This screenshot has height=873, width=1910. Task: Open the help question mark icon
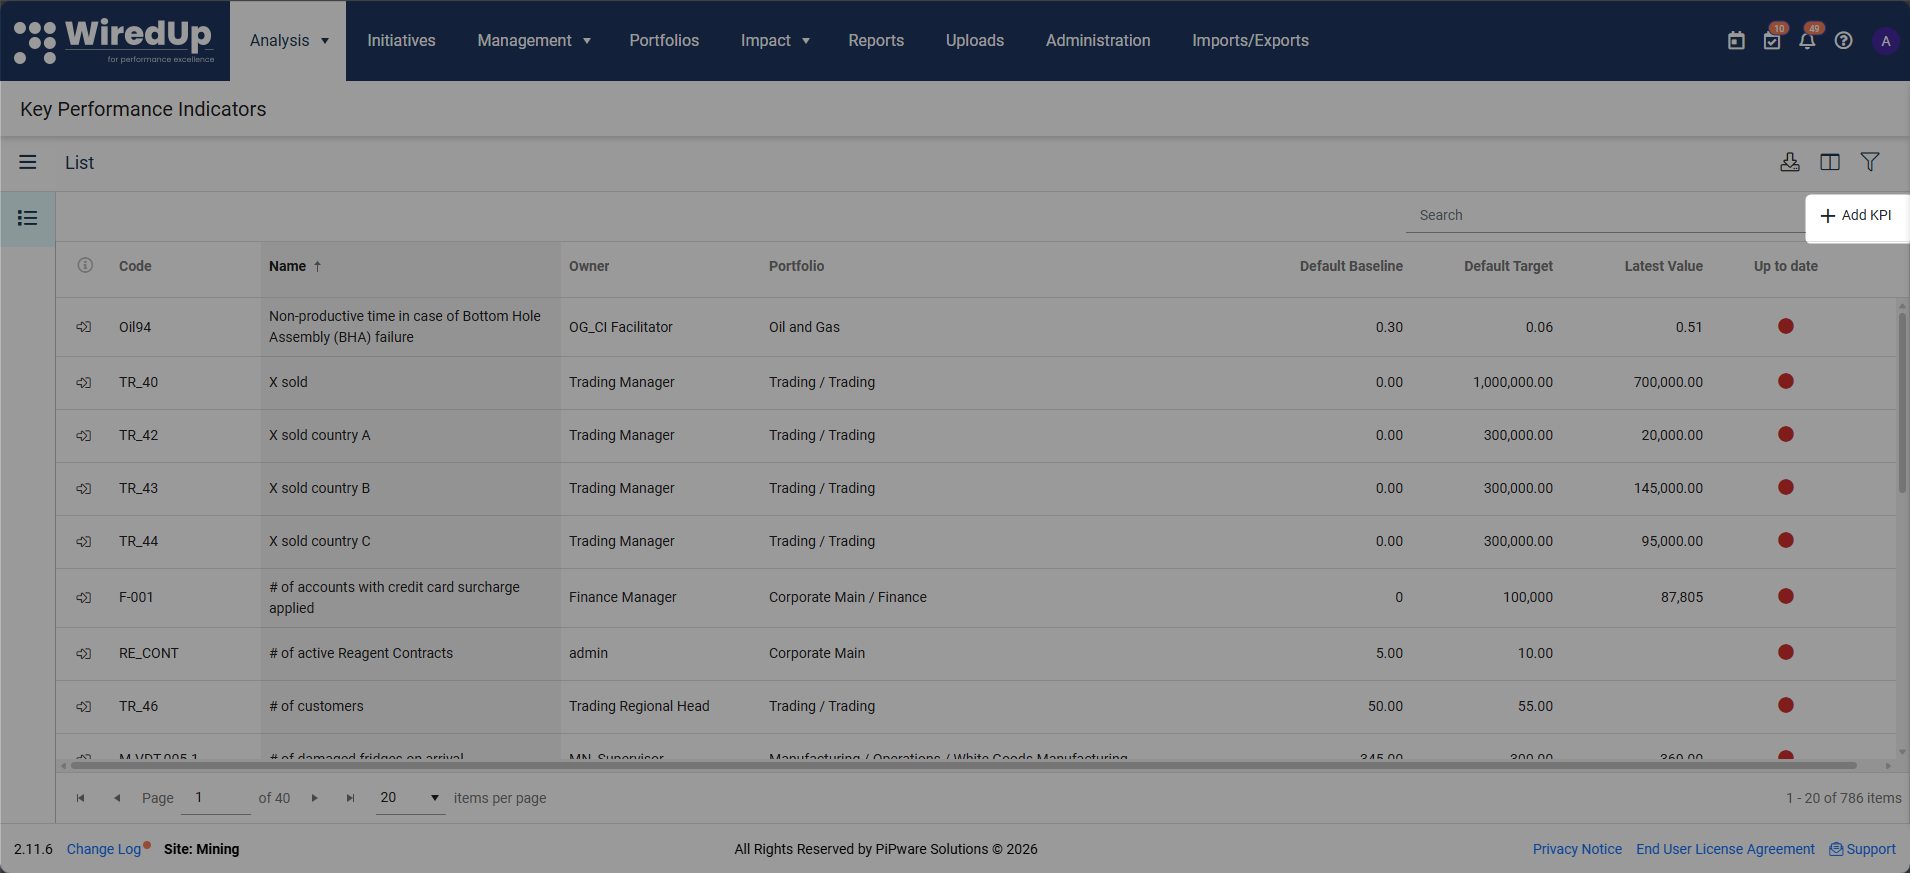point(1844,41)
